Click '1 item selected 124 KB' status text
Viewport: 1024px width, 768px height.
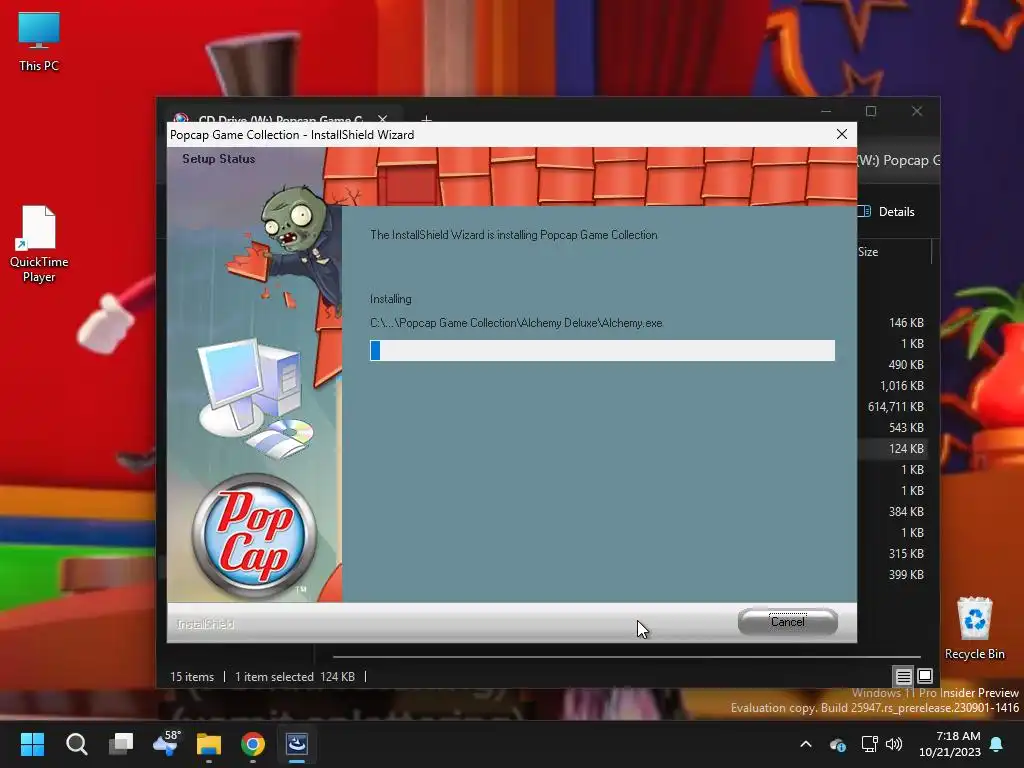(x=295, y=677)
